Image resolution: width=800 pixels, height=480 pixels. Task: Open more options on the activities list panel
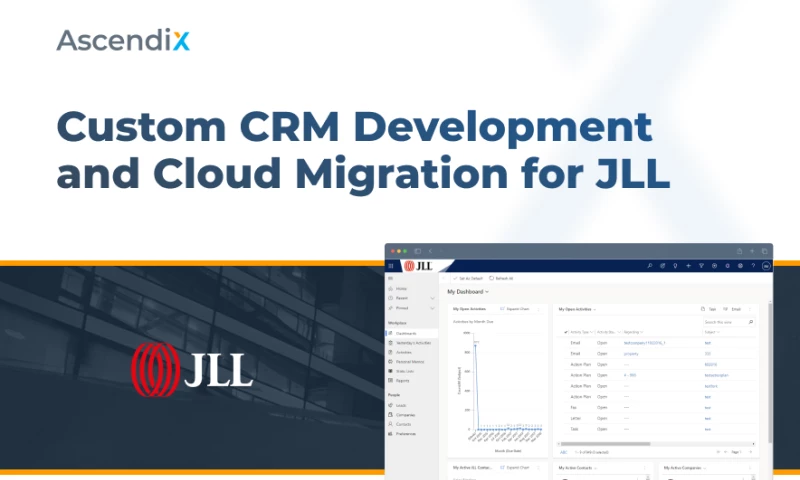[x=749, y=309]
